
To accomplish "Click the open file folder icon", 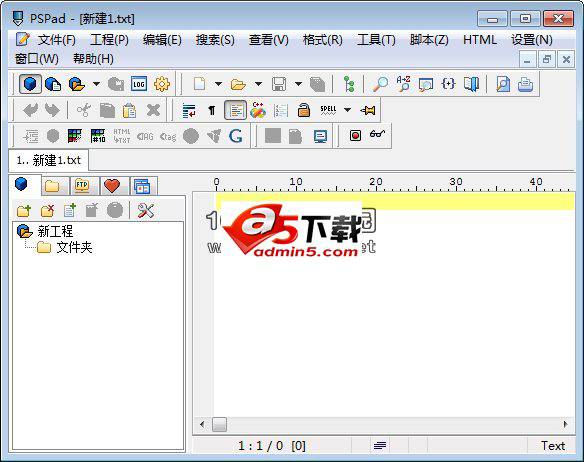I will (238, 84).
